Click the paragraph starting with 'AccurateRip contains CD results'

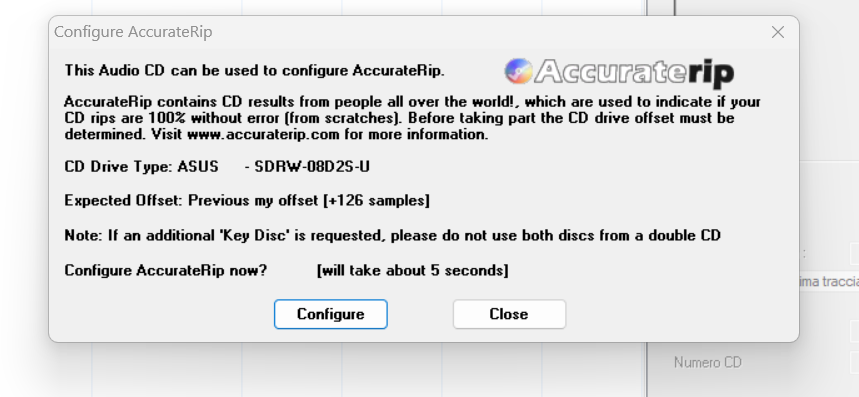click(x=413, y=118)
